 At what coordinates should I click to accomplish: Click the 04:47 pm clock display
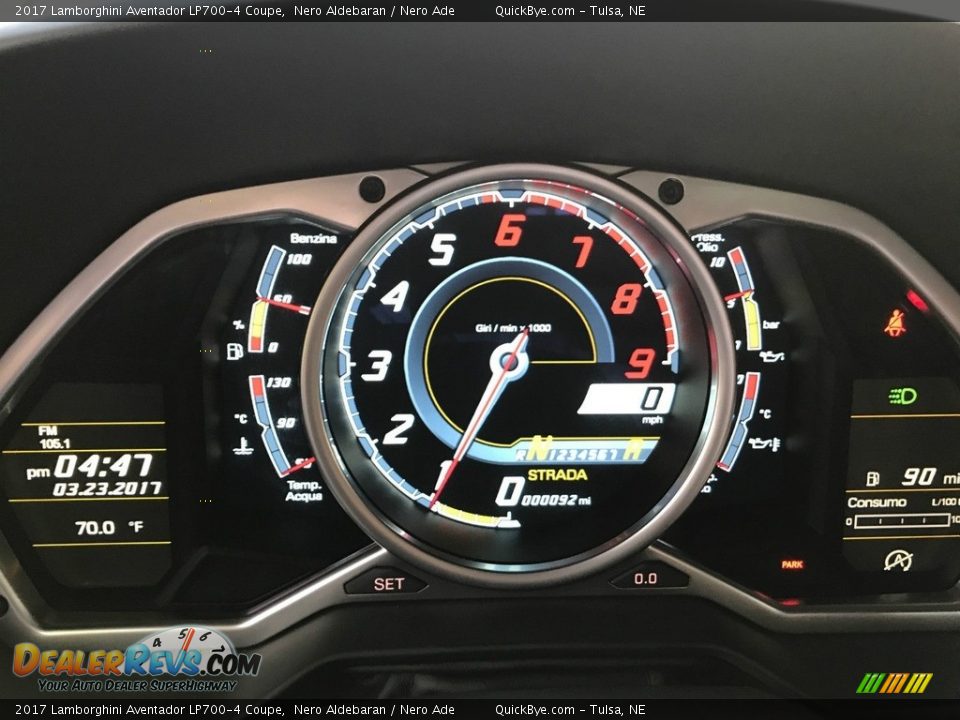[x=89, y=467]
